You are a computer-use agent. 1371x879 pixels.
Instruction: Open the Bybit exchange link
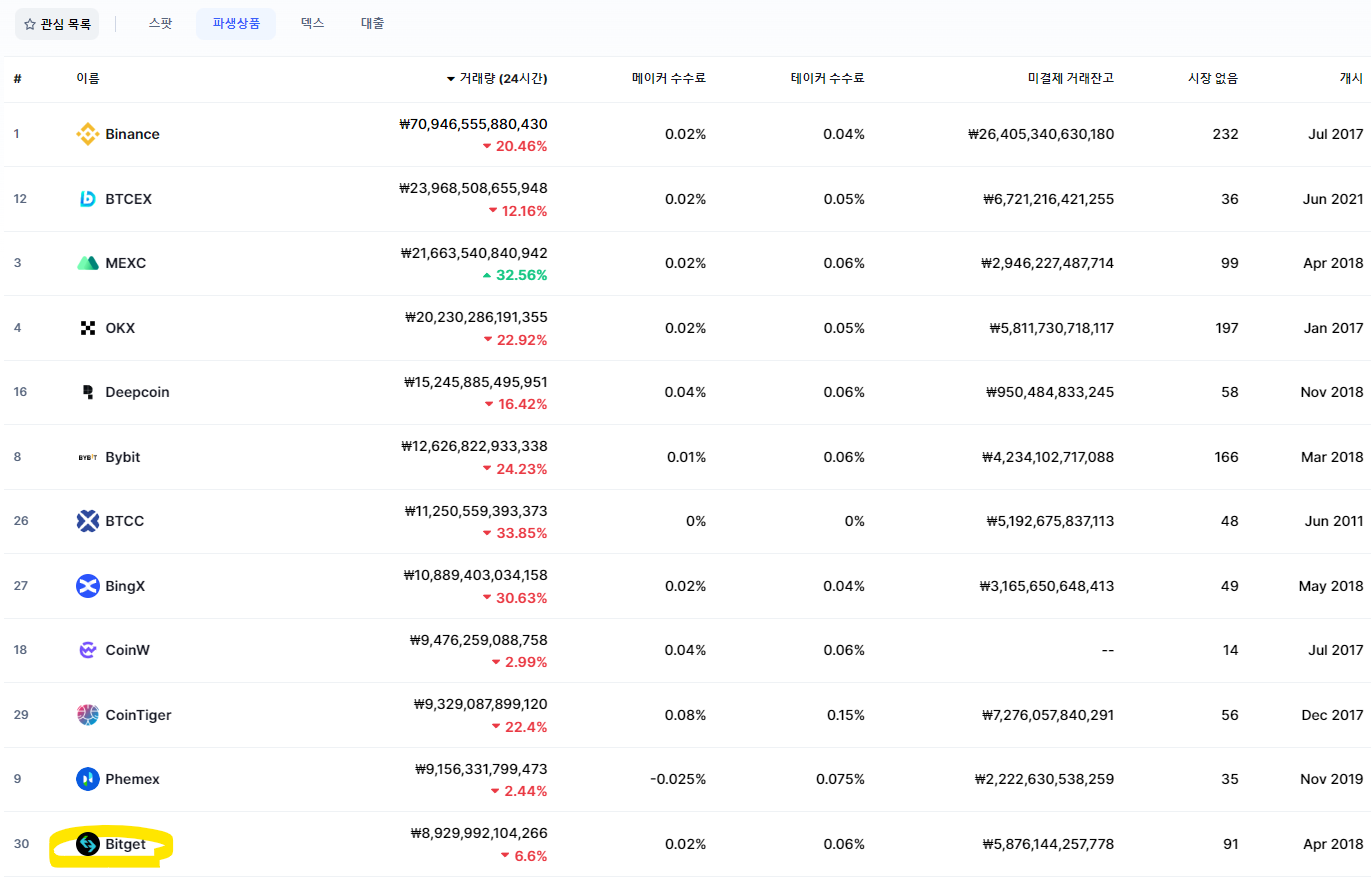[123, 457]
